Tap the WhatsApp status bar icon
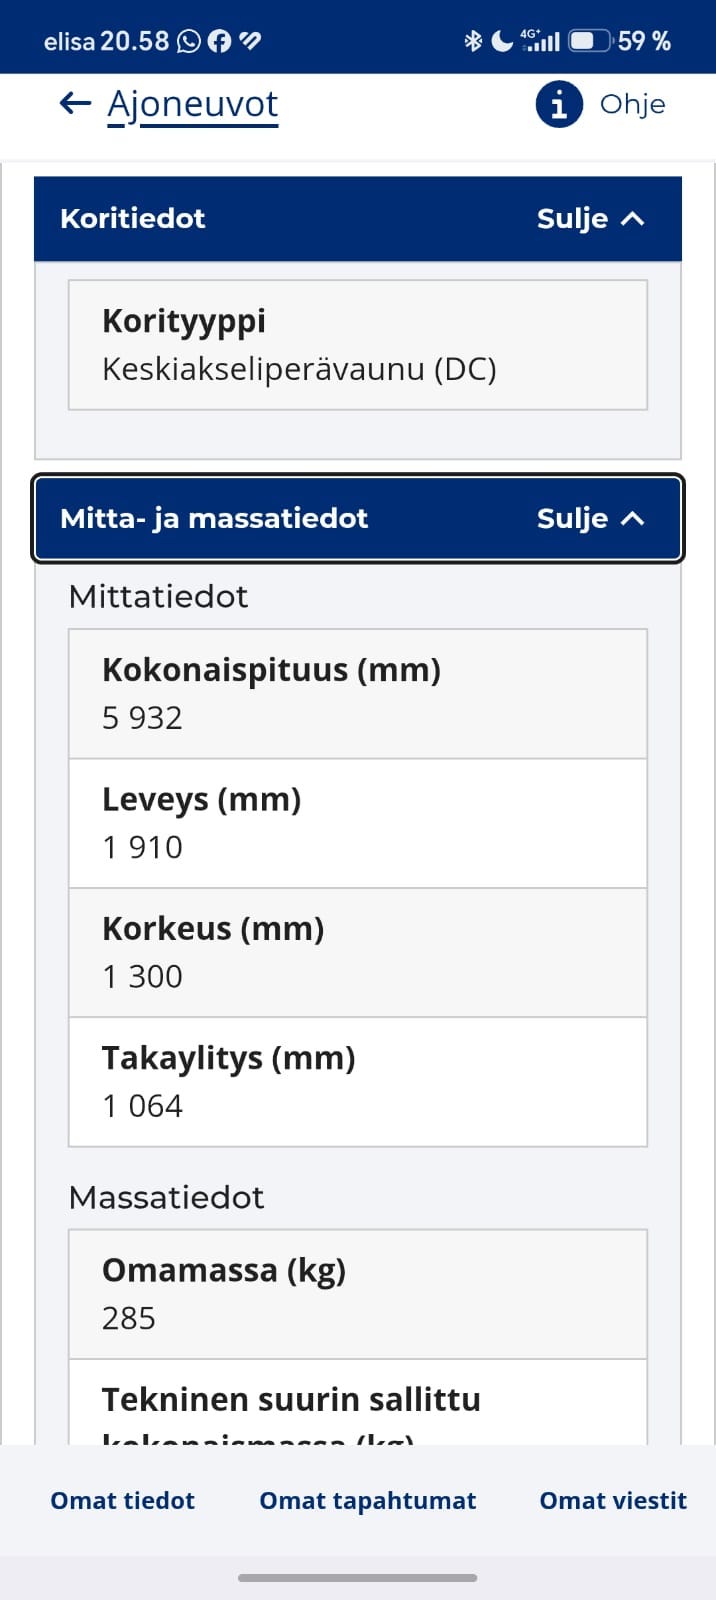The height and width of the screenshot is (1600, 716). [x=188, y=41]
